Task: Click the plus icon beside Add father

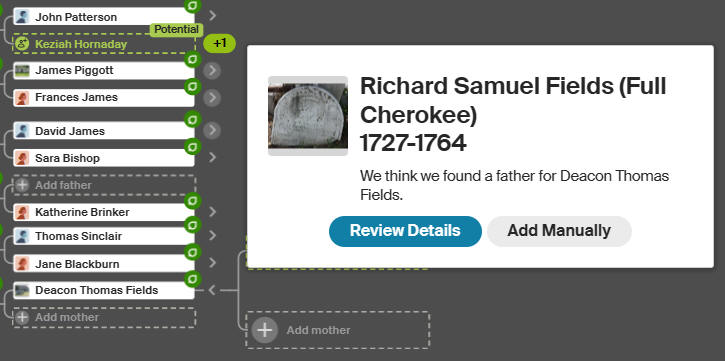Action: pyautogui.click(x=22, y=185)
